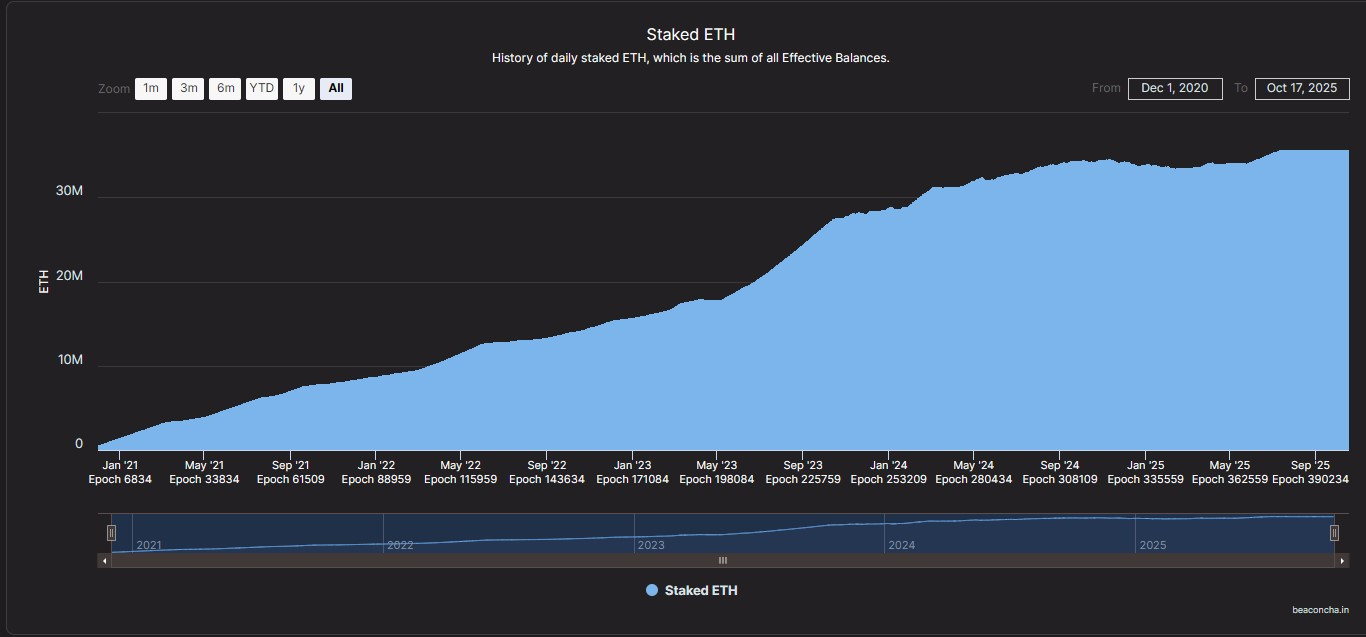Select the All zoom button

[336, 88]
